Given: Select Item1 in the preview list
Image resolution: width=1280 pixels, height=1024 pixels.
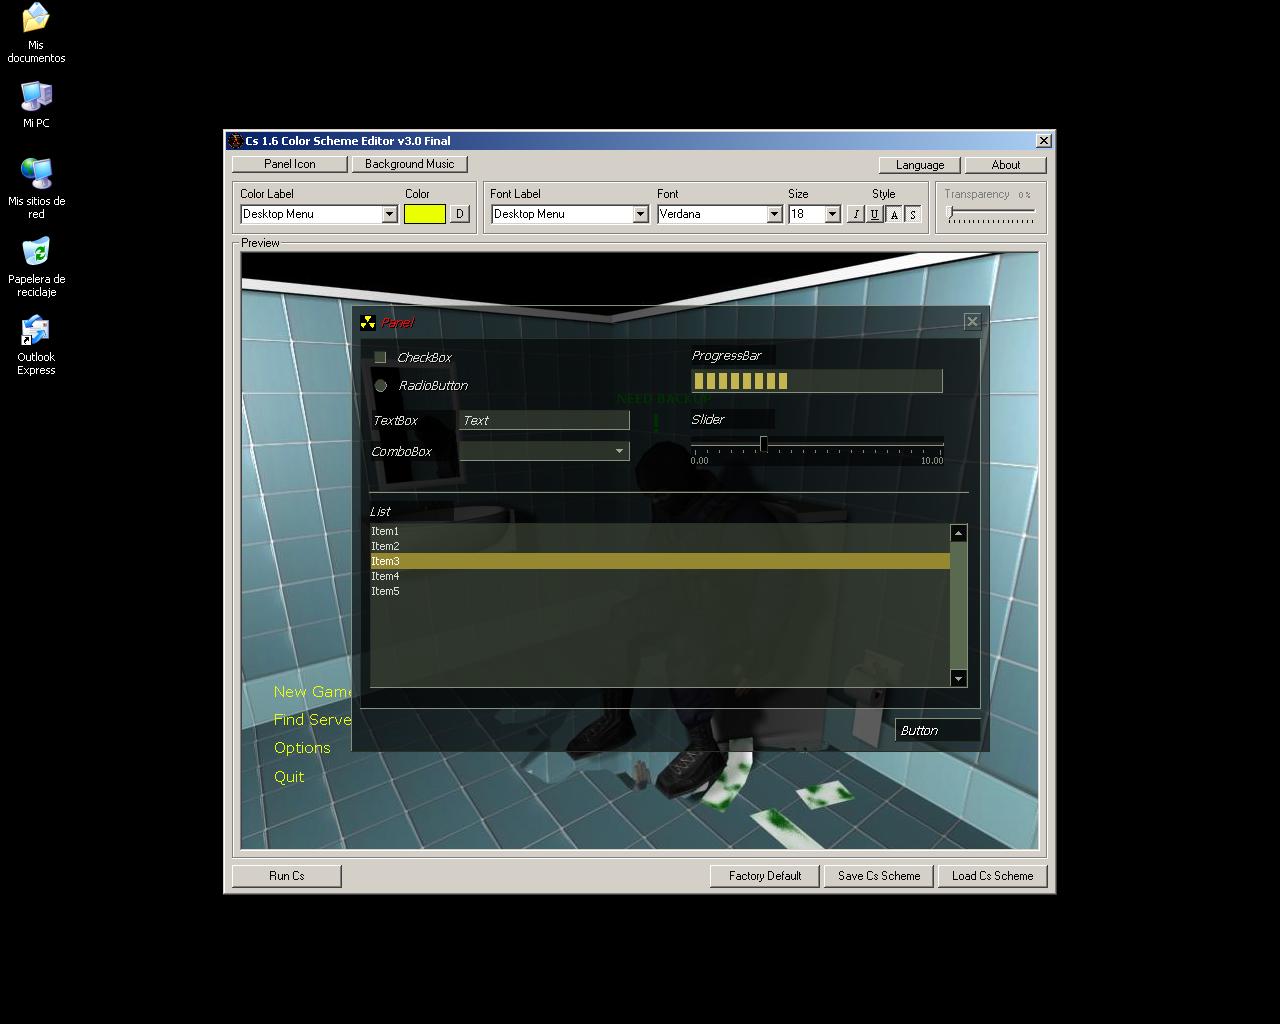Looking at the screenshot, I should click(660, 532).
